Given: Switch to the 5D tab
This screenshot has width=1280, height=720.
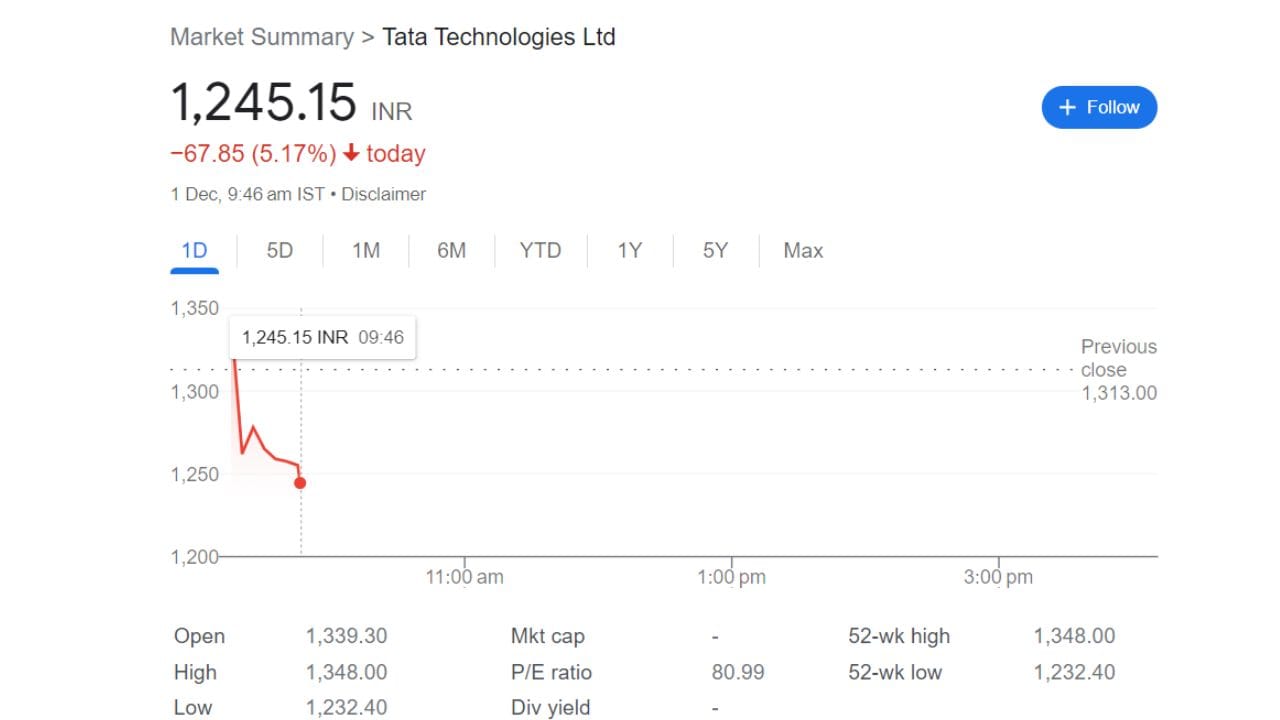Looking at the screenshot, I should click(x=280, y=251).
